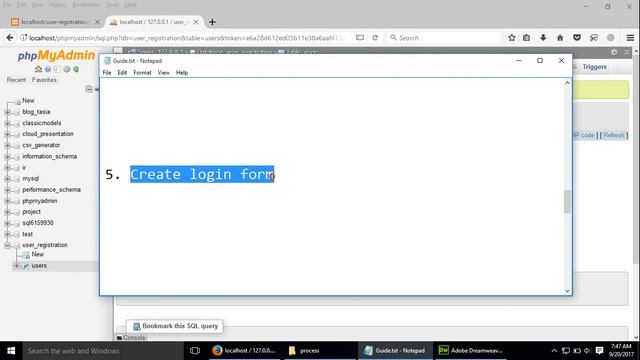Open a new Firefox tab
The height and width of the screenshot is (360, 640).
pos(212,22)
